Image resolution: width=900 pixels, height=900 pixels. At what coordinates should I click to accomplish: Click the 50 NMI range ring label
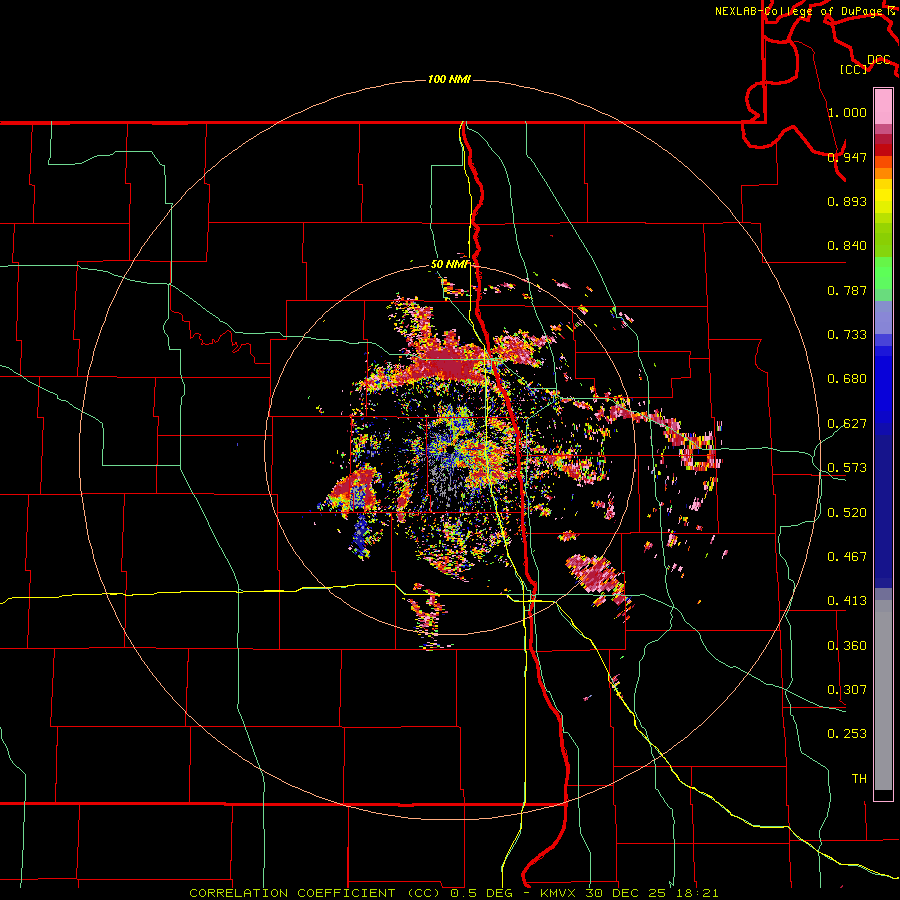click(450, 264)
